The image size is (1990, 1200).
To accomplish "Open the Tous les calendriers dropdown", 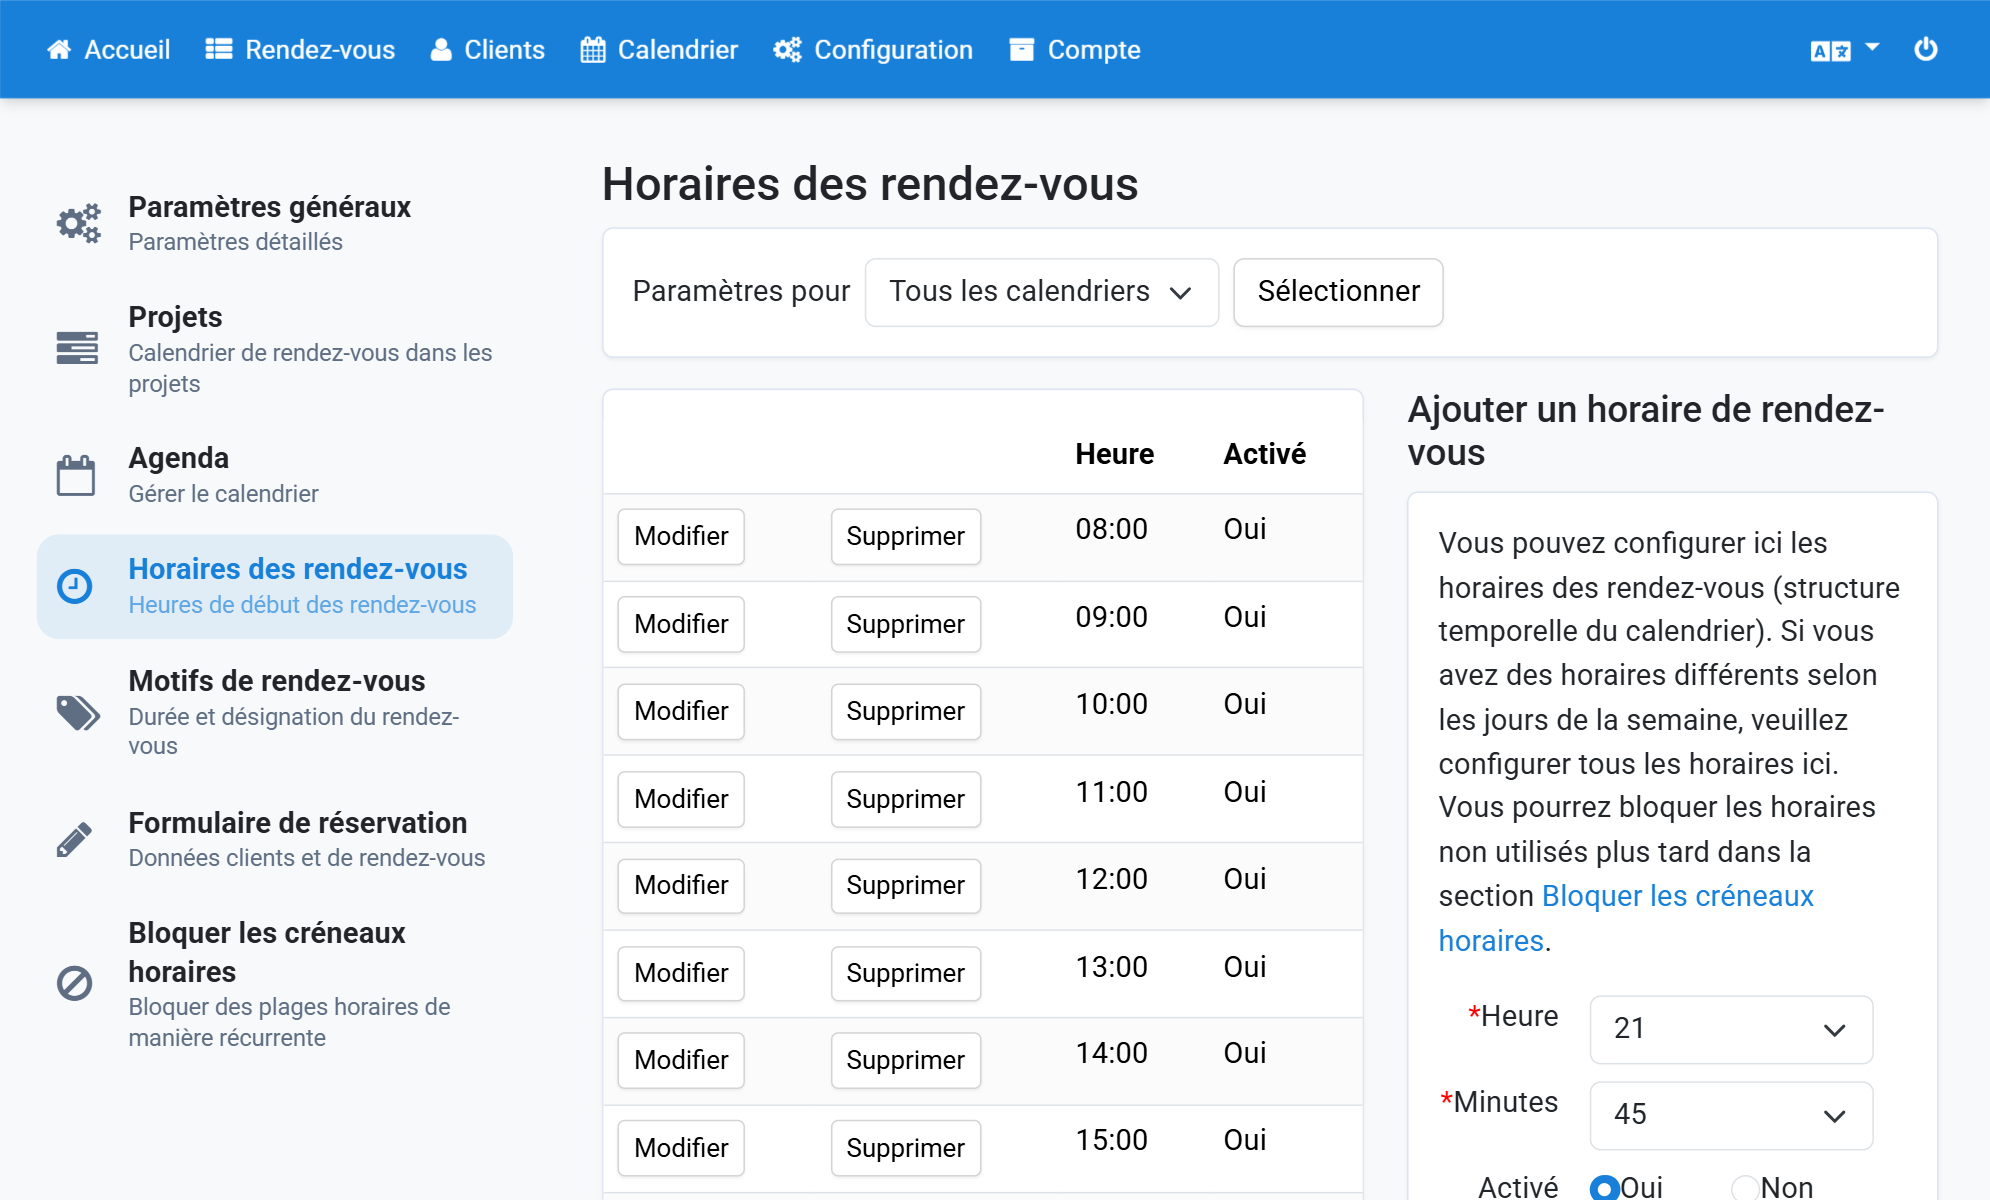I will point(1041,292).
